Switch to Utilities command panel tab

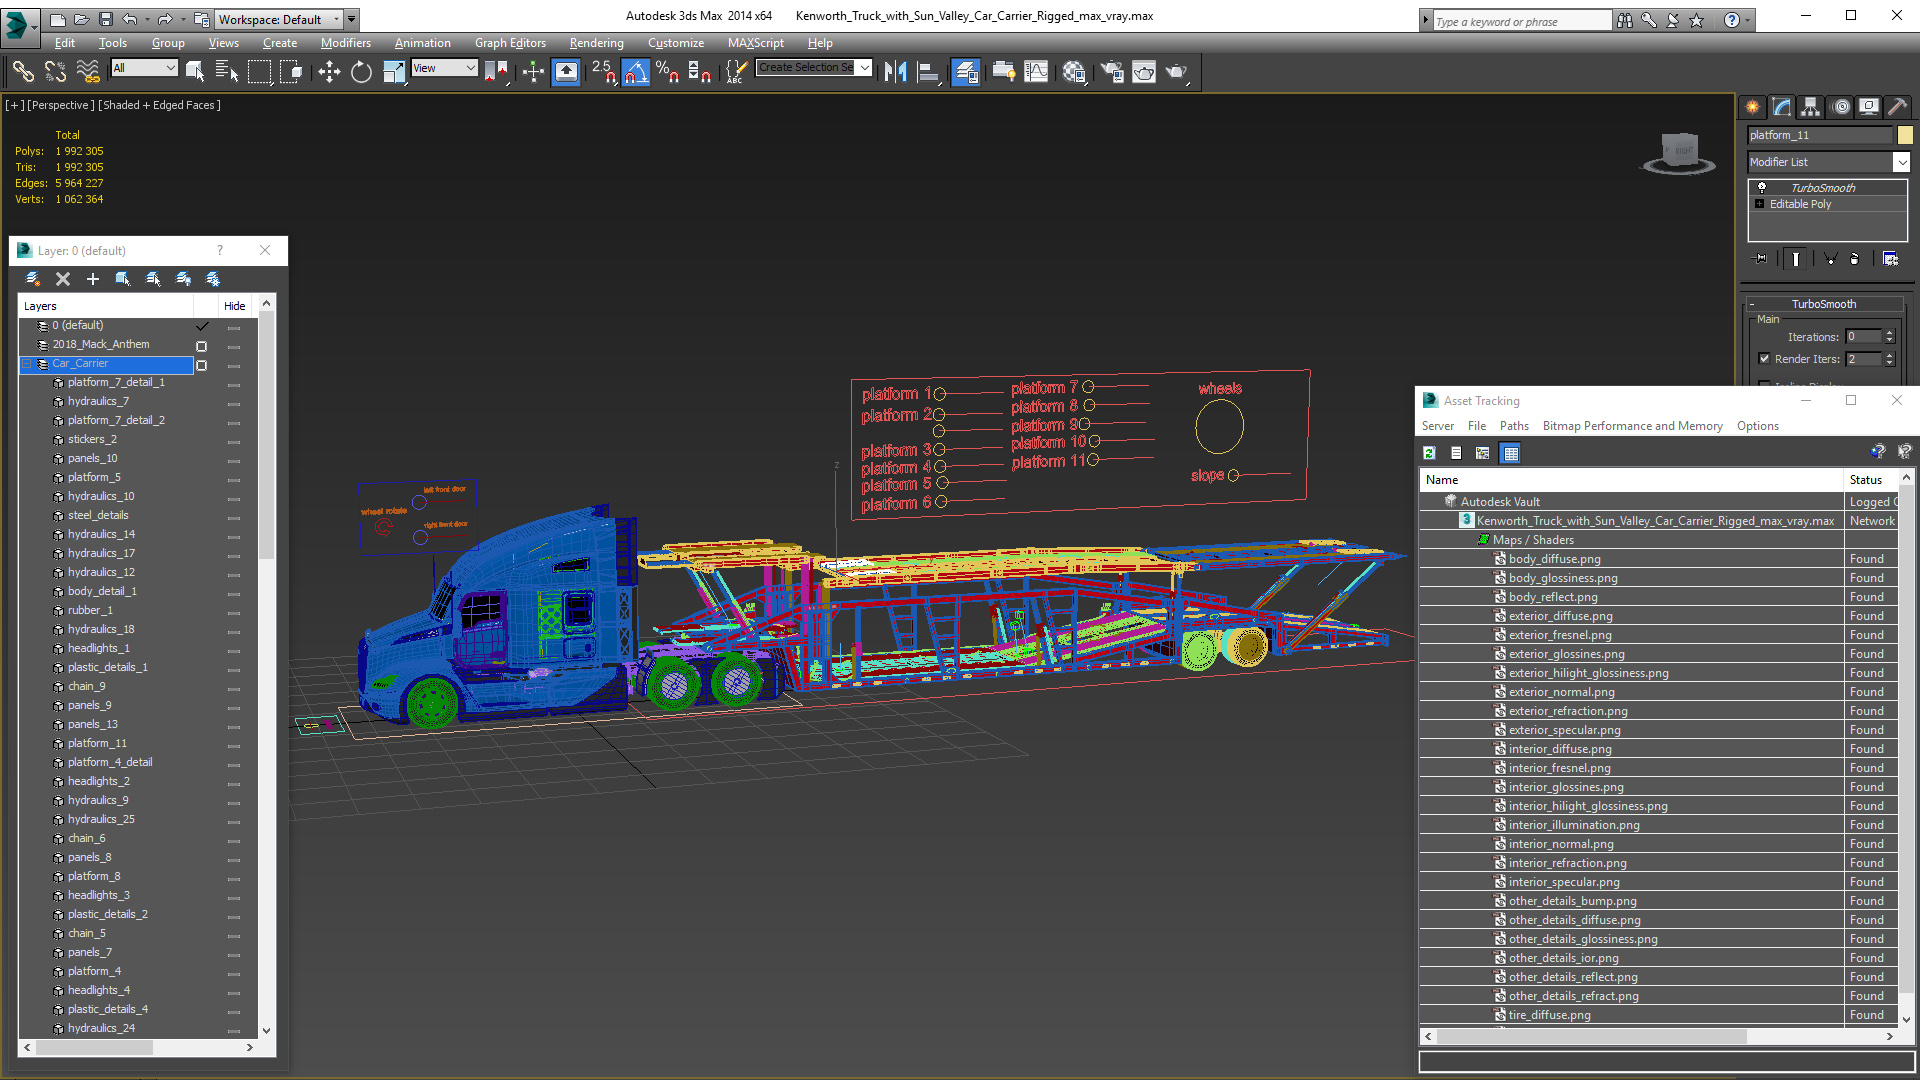(1897, 106)
